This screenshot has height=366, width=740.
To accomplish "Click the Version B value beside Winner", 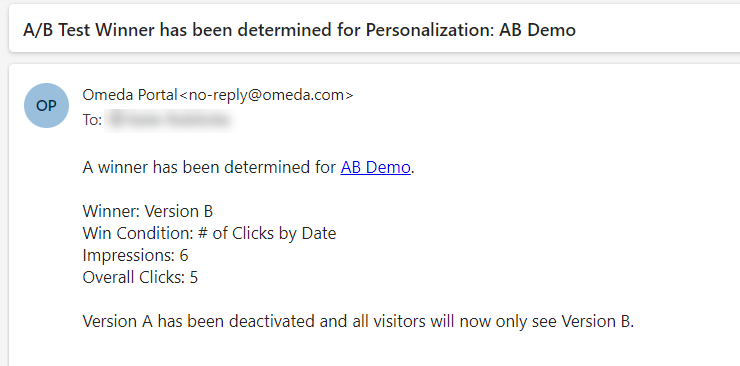I will 178,211.
